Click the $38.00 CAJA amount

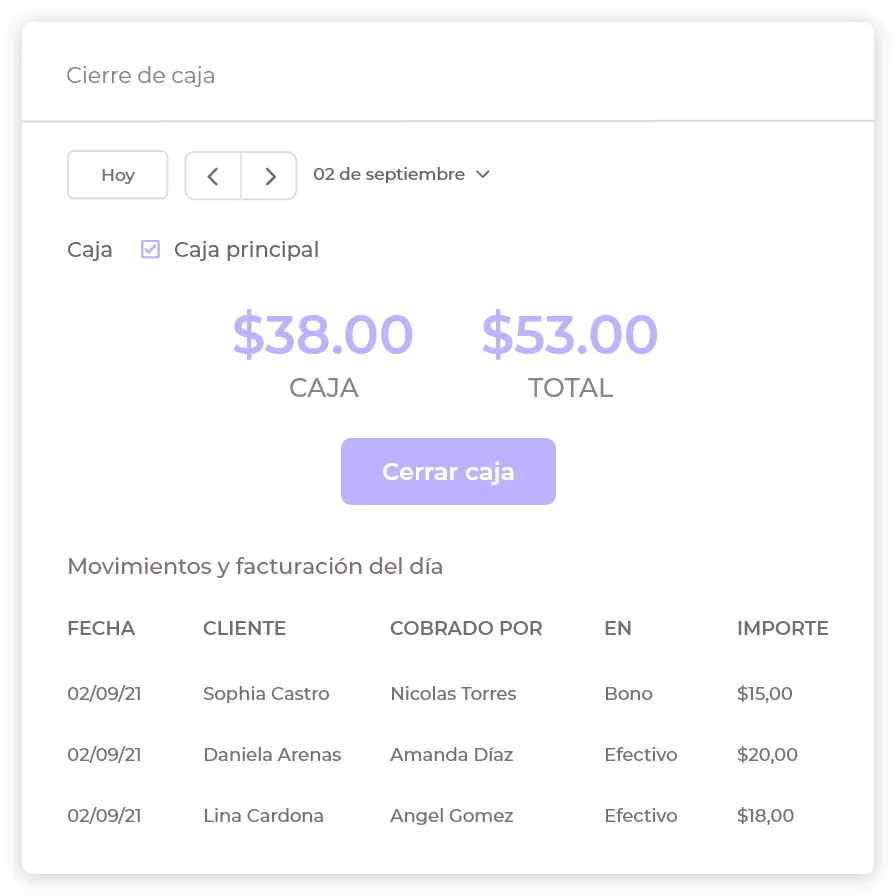[323, 335]
